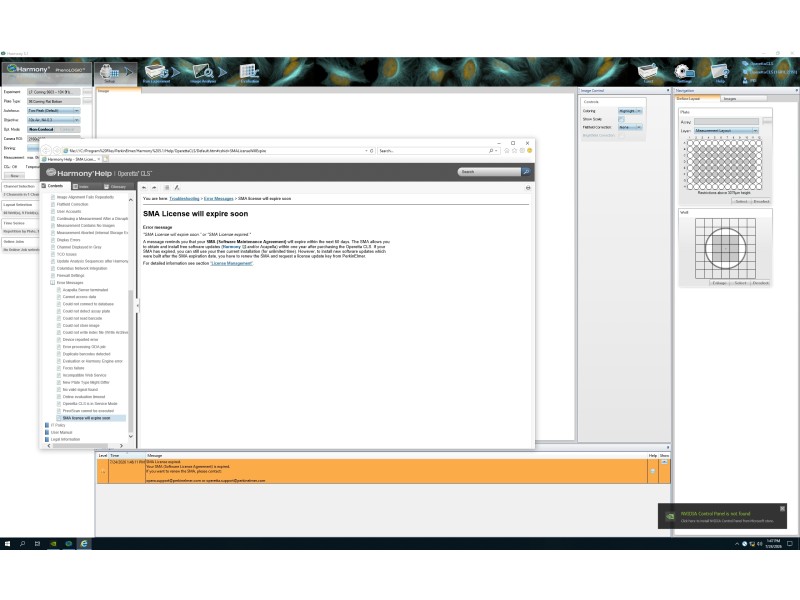The width and height of the screenshot is (800, 600).
Task: Open browser favorites star icon
Action: [x=514, y=151]
